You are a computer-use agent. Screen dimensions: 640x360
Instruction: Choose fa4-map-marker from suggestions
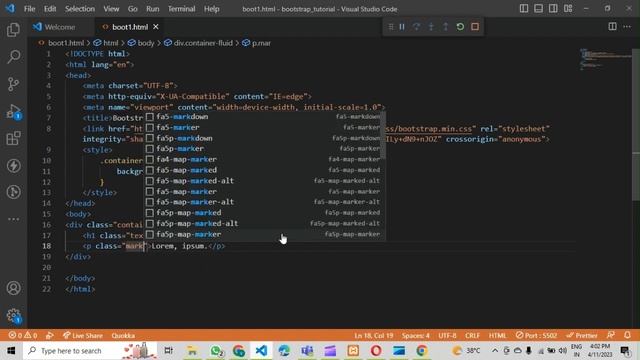(263, 159)
